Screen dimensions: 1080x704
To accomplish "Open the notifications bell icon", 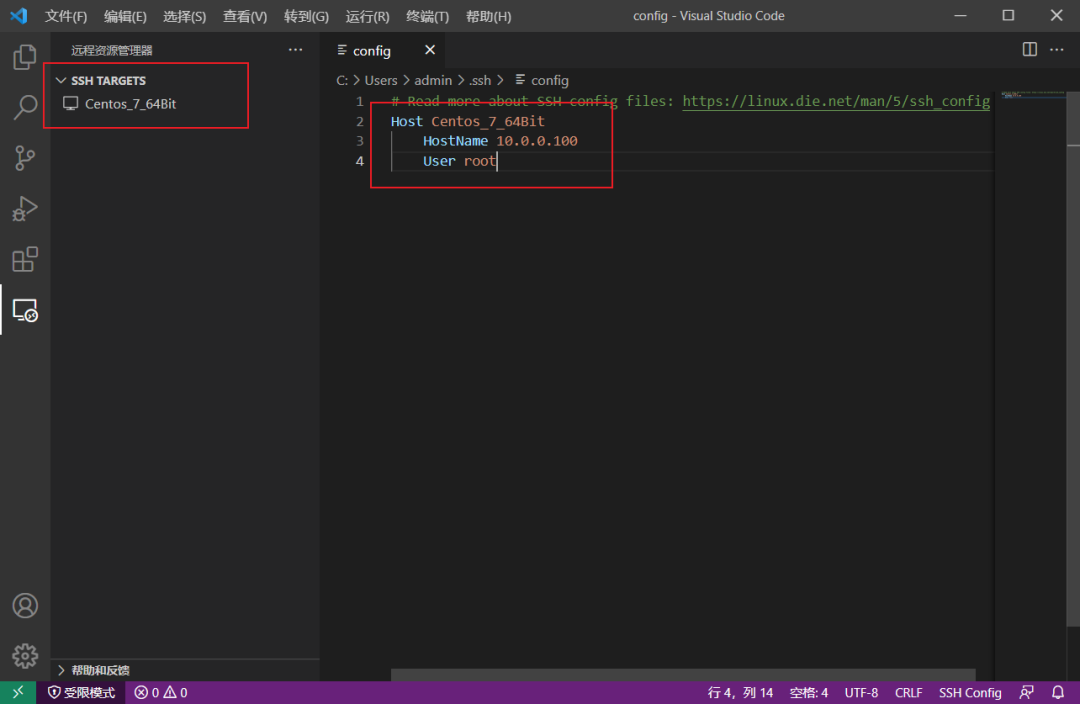I will pyautogui.click(x=1058, y=692).
